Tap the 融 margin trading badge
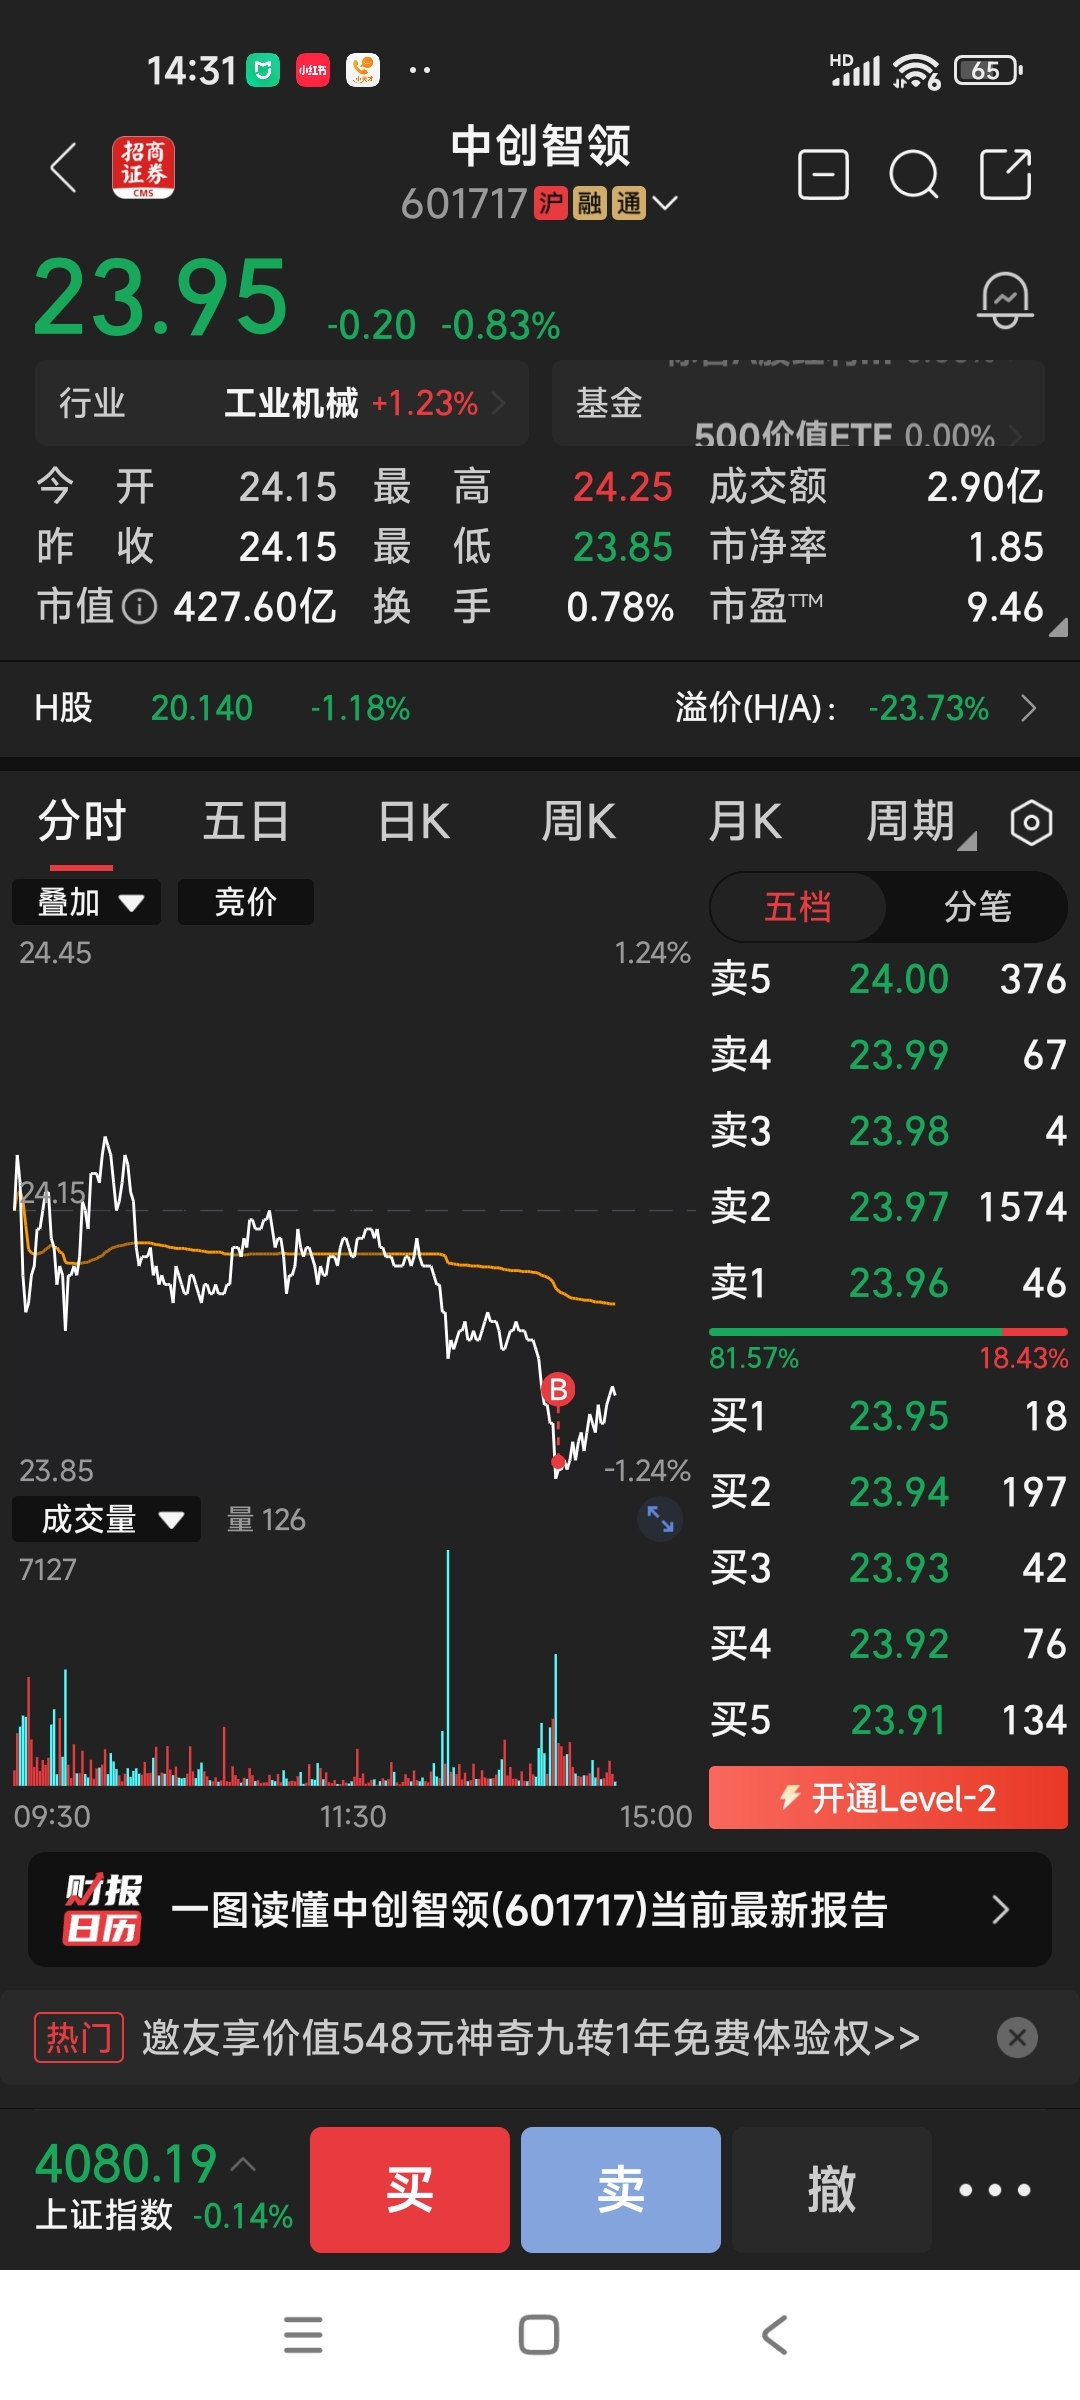 pyautogui.click(x=590, y=203)
